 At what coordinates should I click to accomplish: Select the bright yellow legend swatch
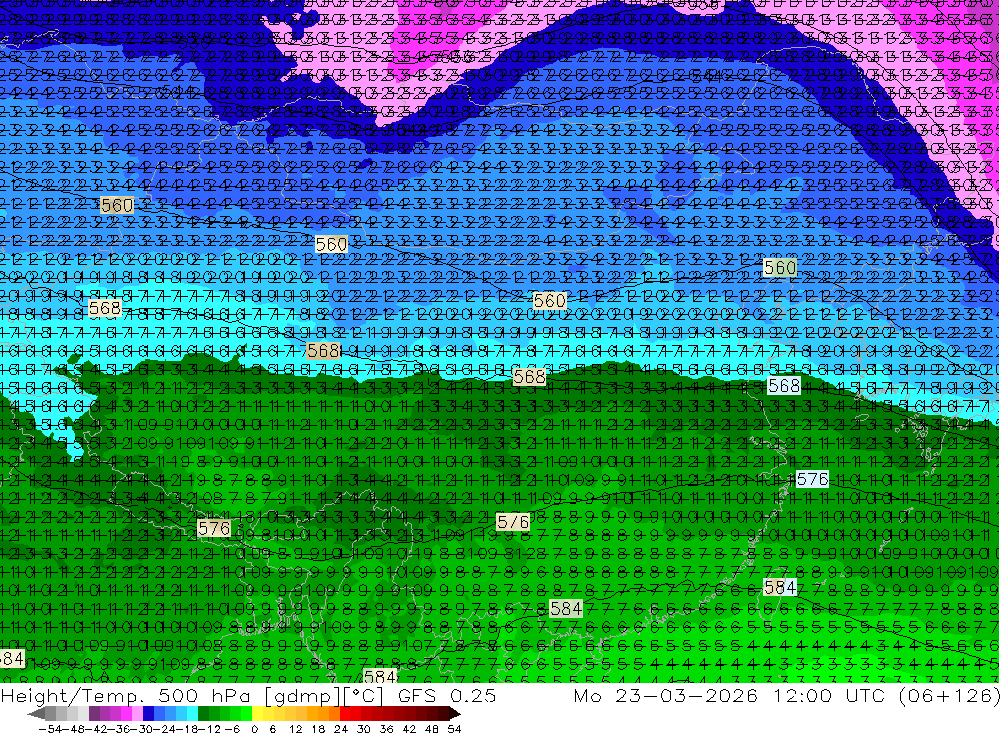coord(258,714)
